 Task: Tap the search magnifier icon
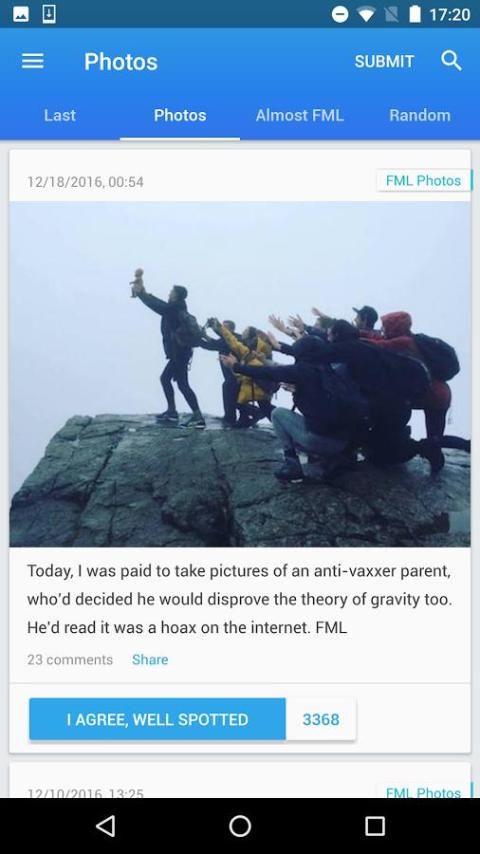coord(451,61)
